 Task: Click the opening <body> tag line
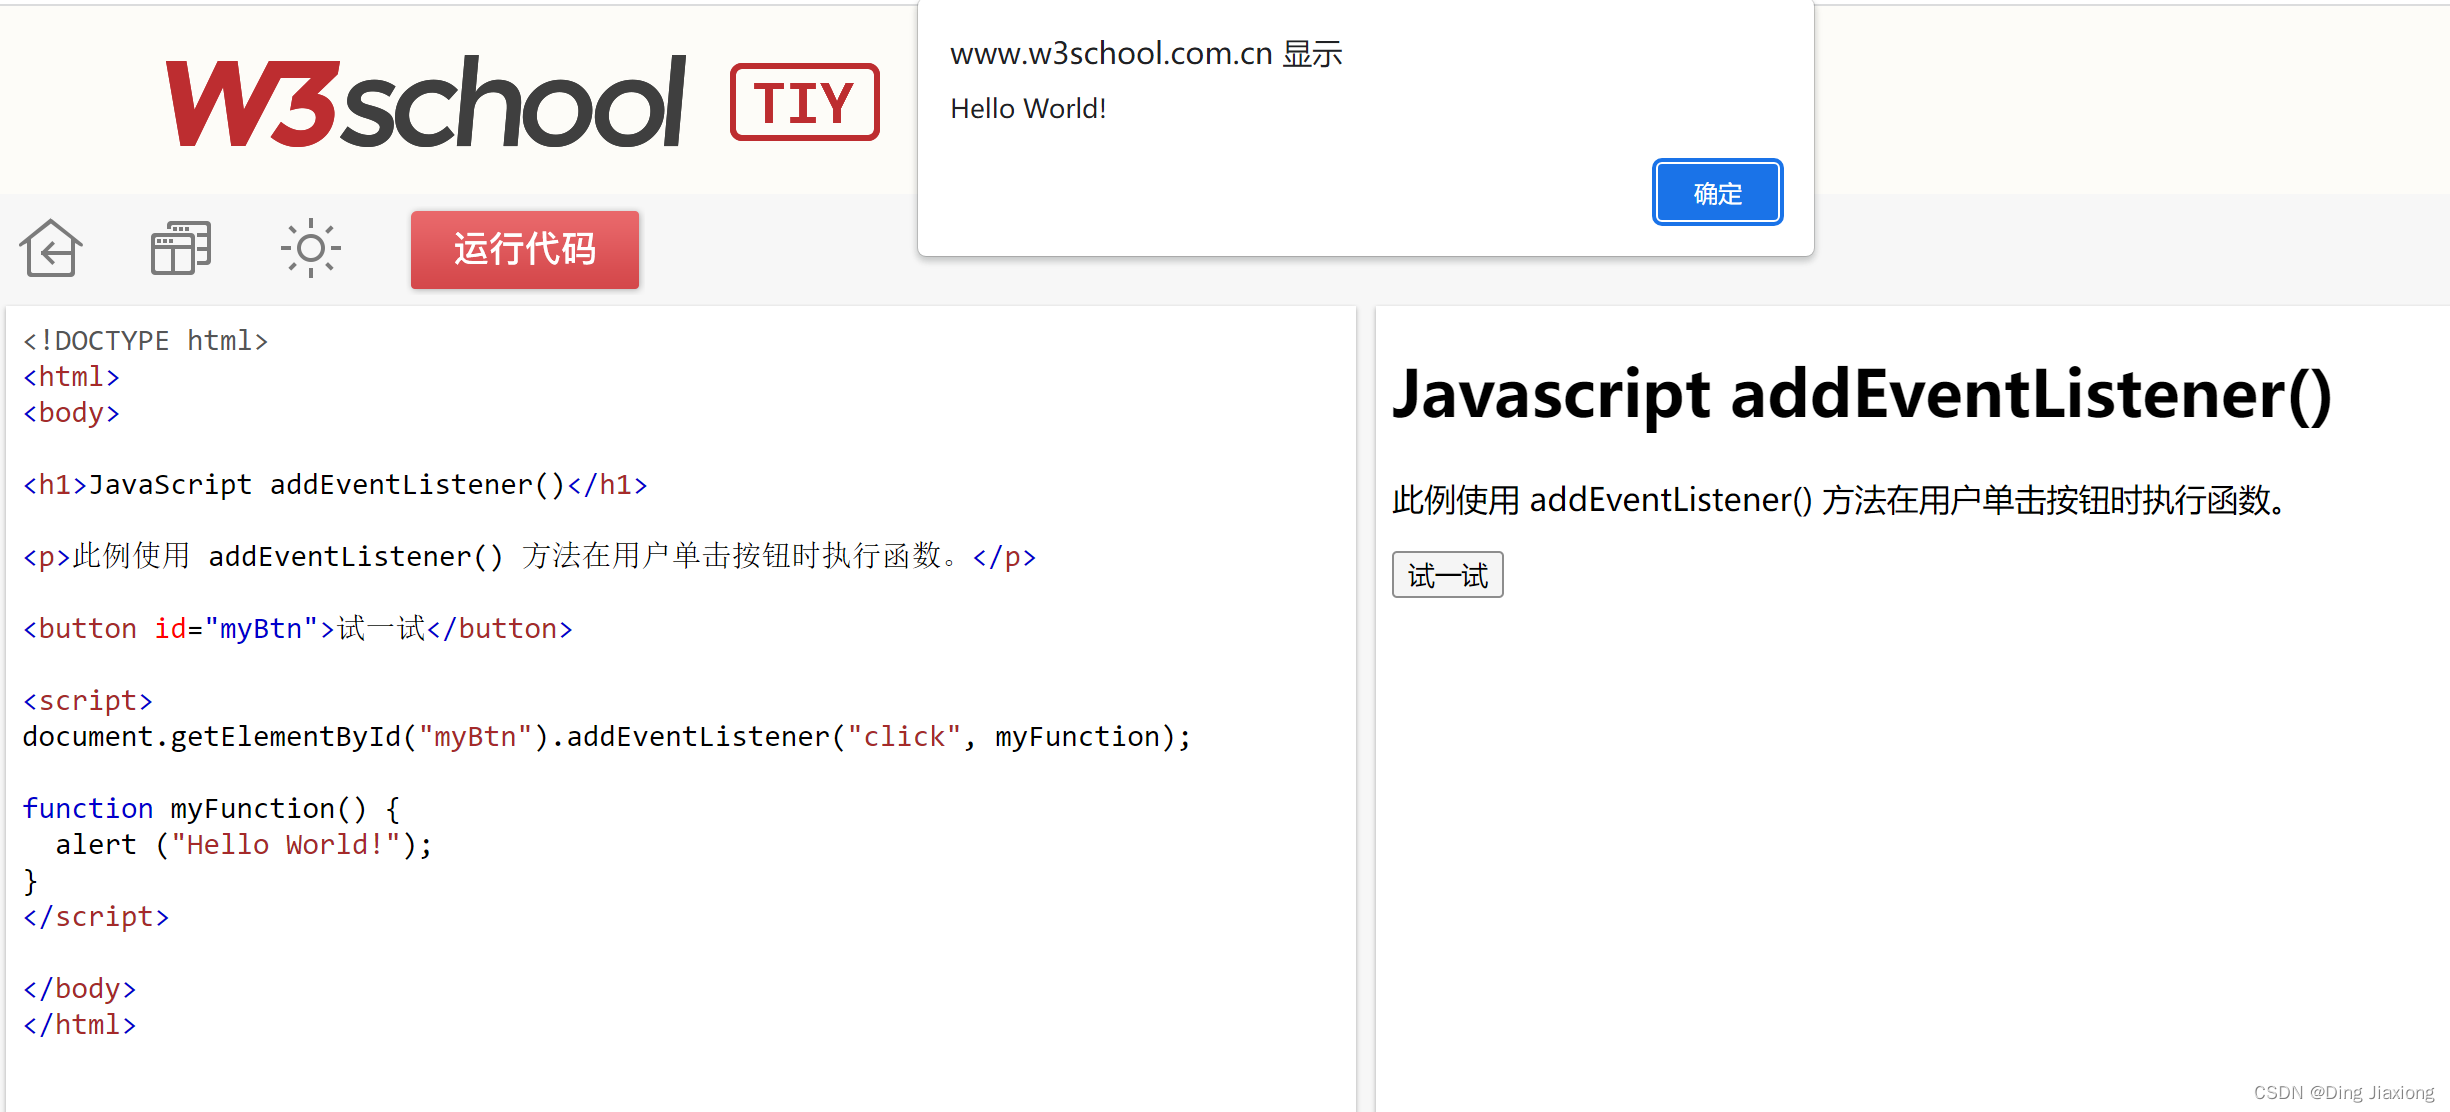tap(71, 413)
